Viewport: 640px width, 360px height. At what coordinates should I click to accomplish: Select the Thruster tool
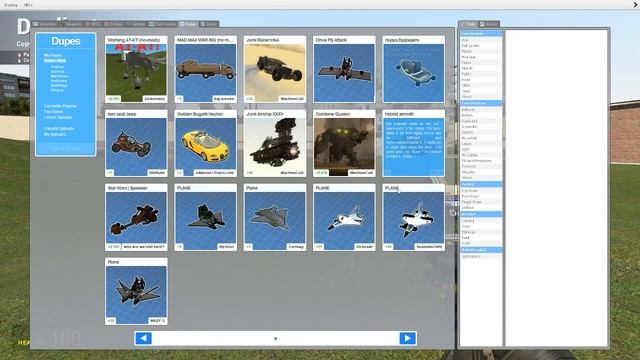point(481,172)
